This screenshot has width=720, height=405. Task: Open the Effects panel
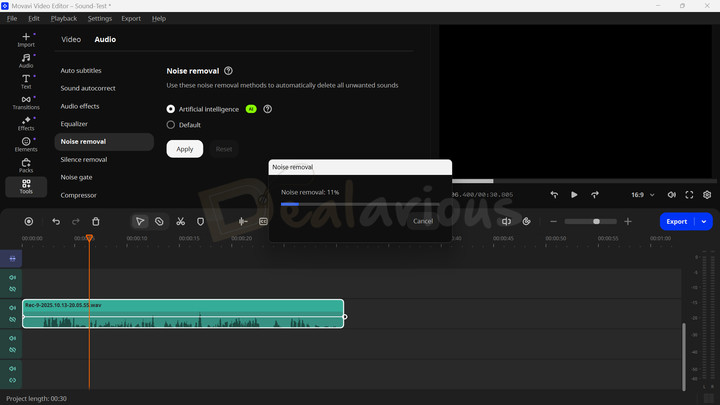(x=26, y=123)
